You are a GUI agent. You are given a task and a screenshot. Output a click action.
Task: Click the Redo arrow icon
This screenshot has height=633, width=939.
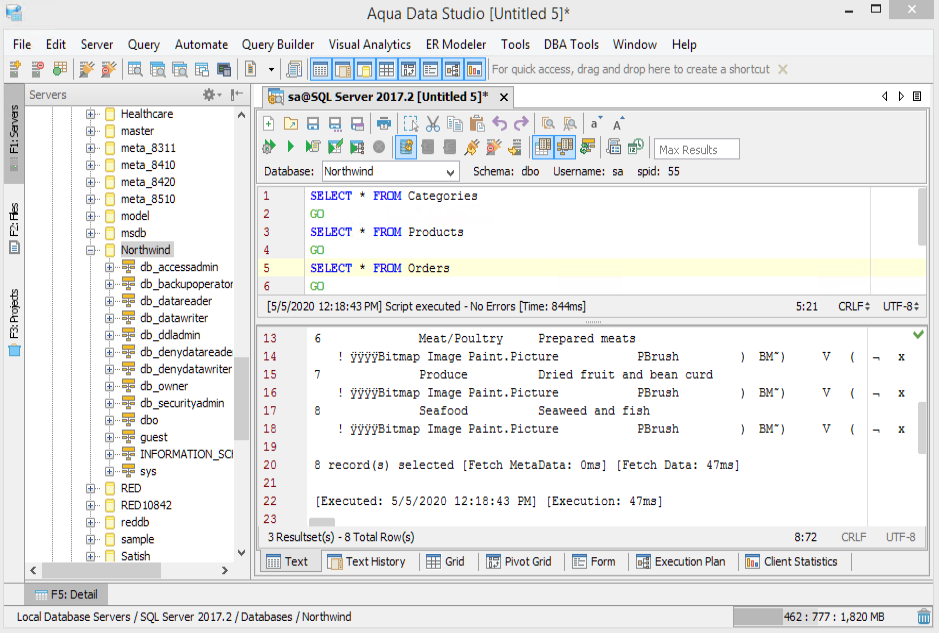point(521,124)
